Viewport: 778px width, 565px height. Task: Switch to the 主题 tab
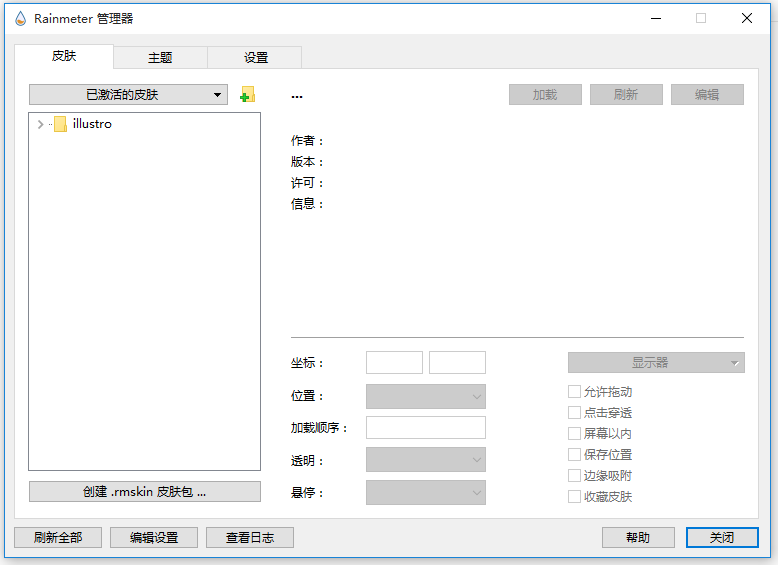pyautogui.click(x=160, y=57)
